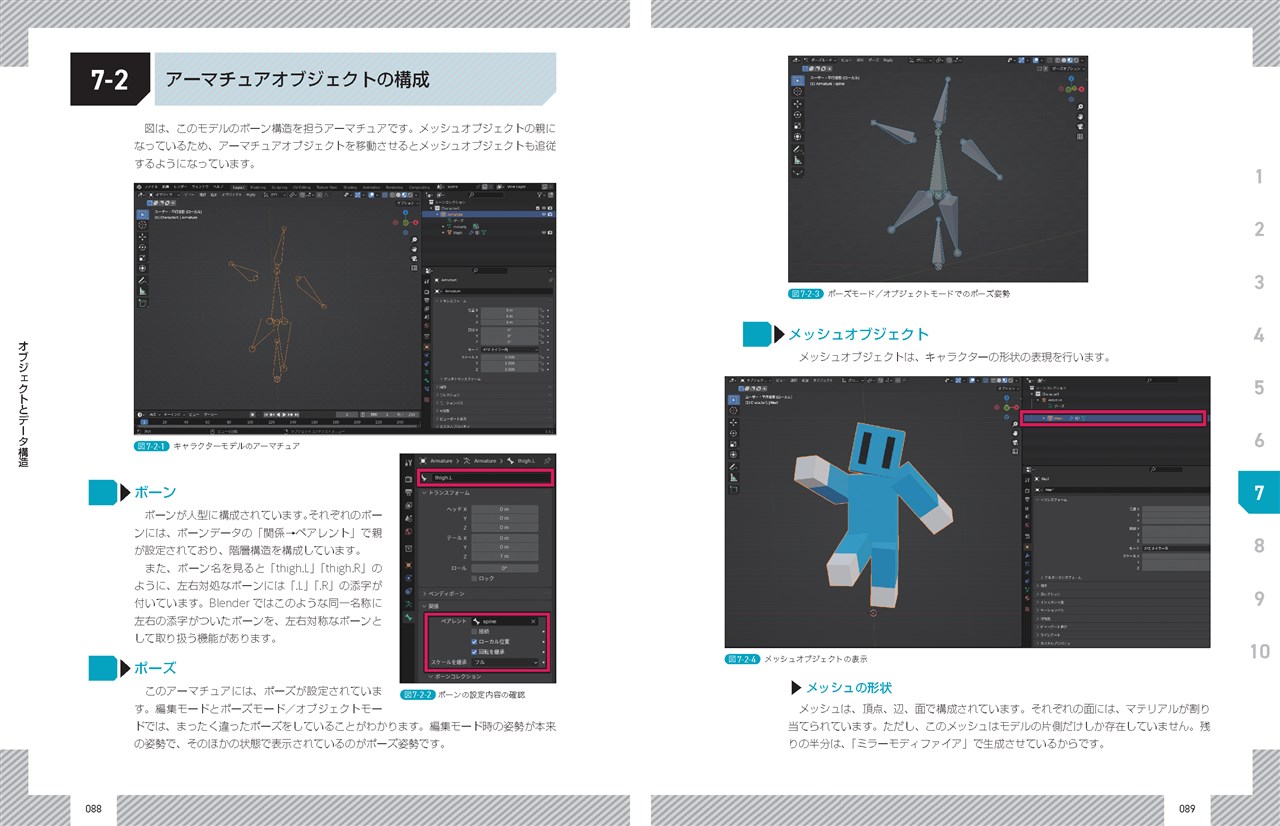Click the ロール value field showing 0°
Viewport: 1280px width, 826px height.
click(505, 568)
